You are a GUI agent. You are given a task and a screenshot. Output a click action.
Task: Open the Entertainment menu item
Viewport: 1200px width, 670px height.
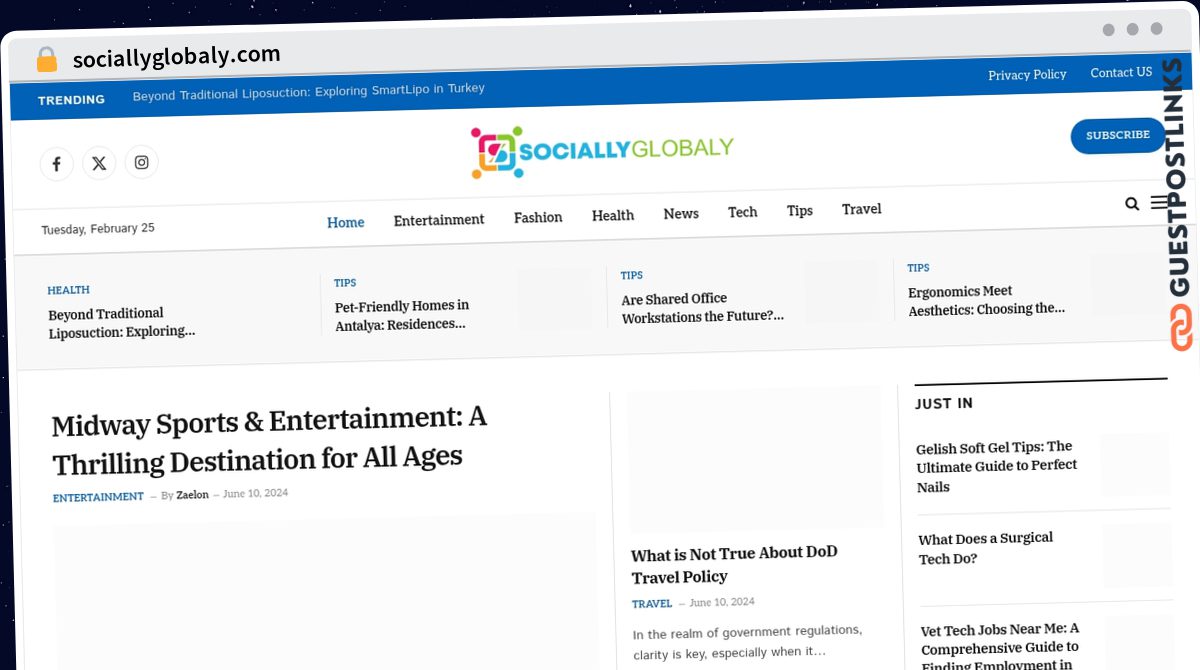439,220
